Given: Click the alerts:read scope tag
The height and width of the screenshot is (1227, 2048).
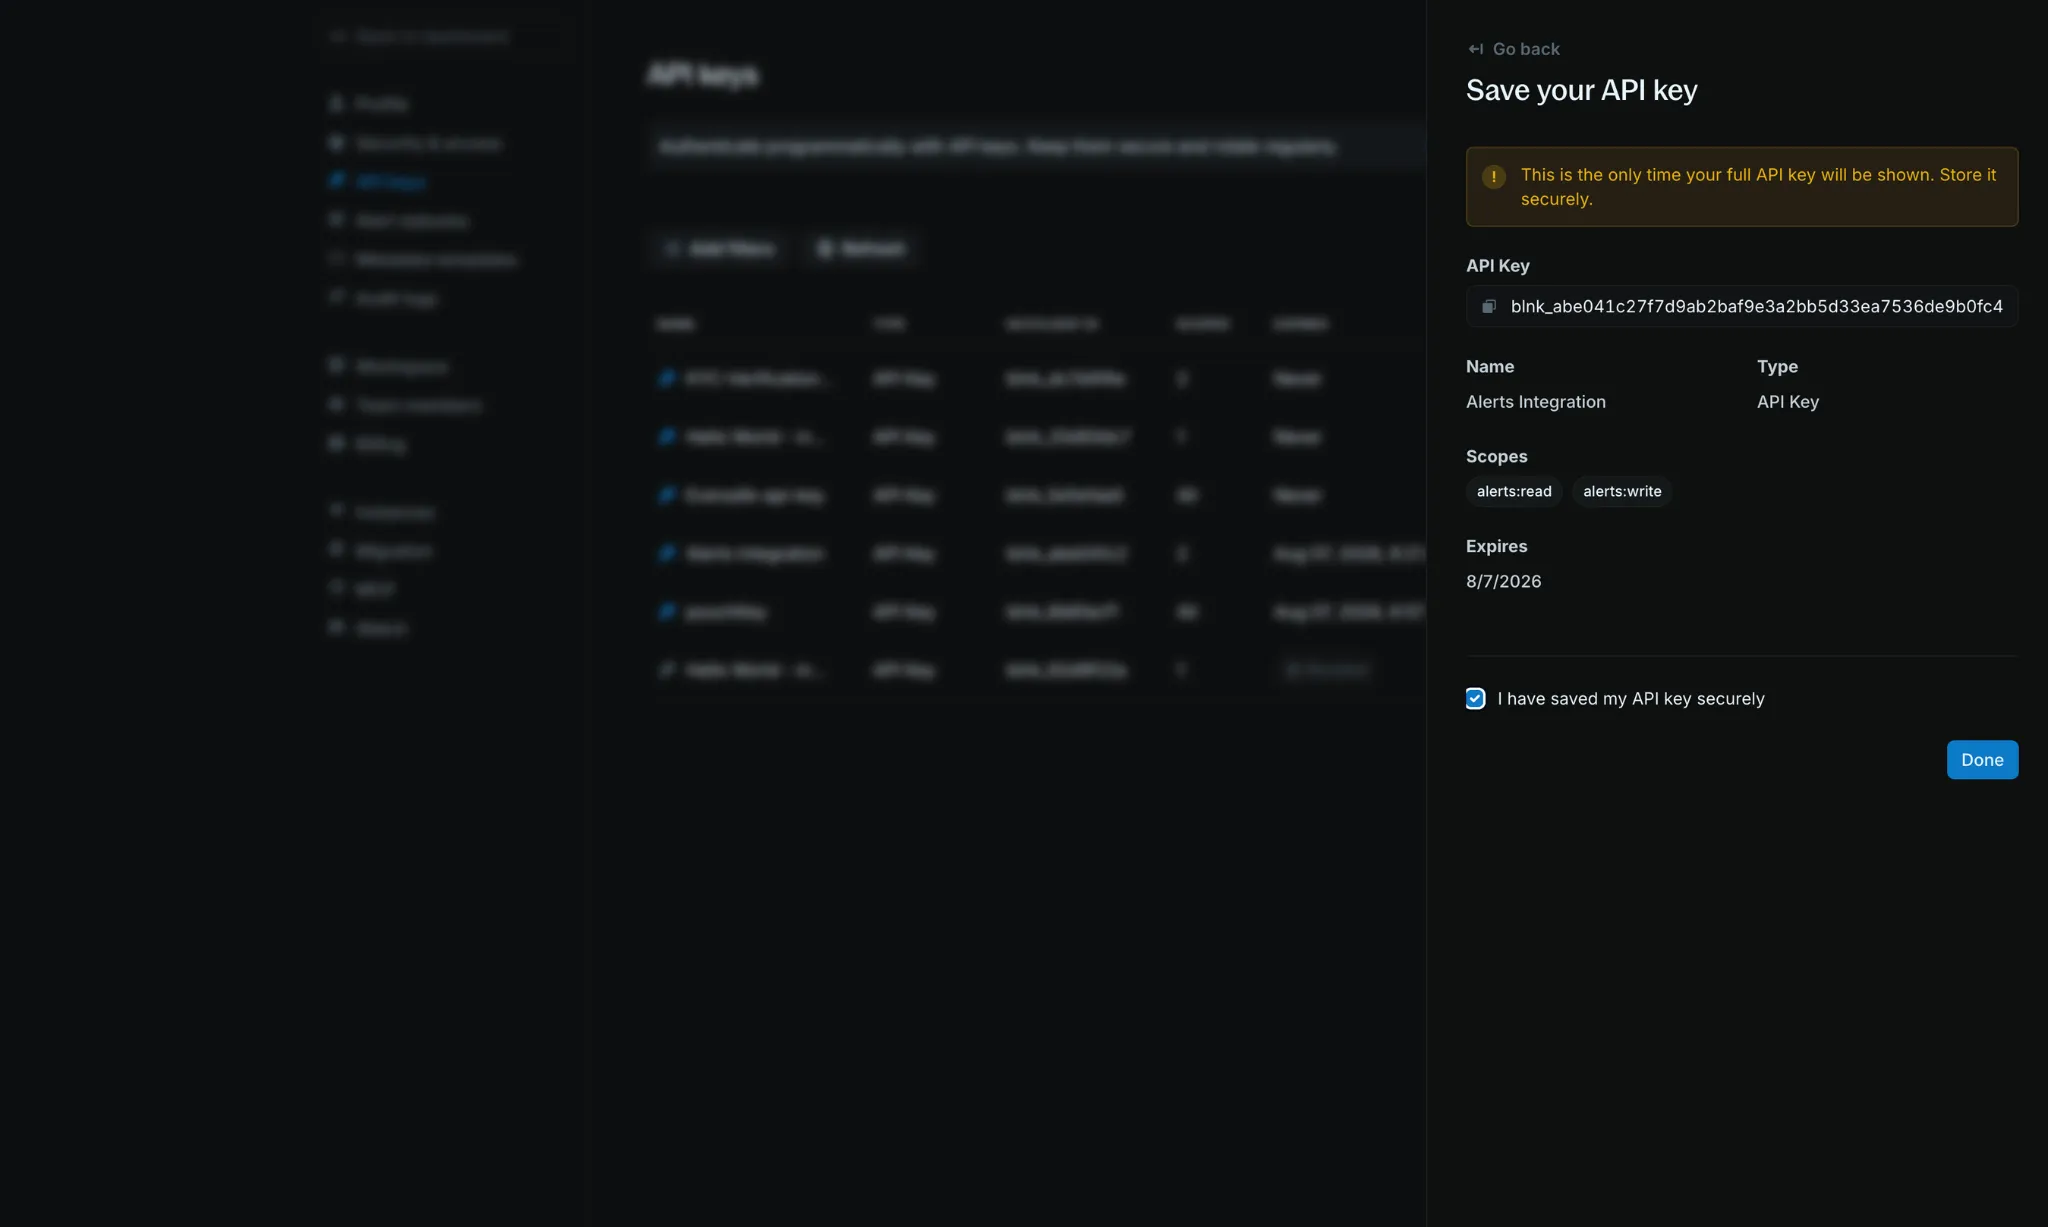Looking at the screenshot, I should pyautogui.click(x=1514, y=491).
